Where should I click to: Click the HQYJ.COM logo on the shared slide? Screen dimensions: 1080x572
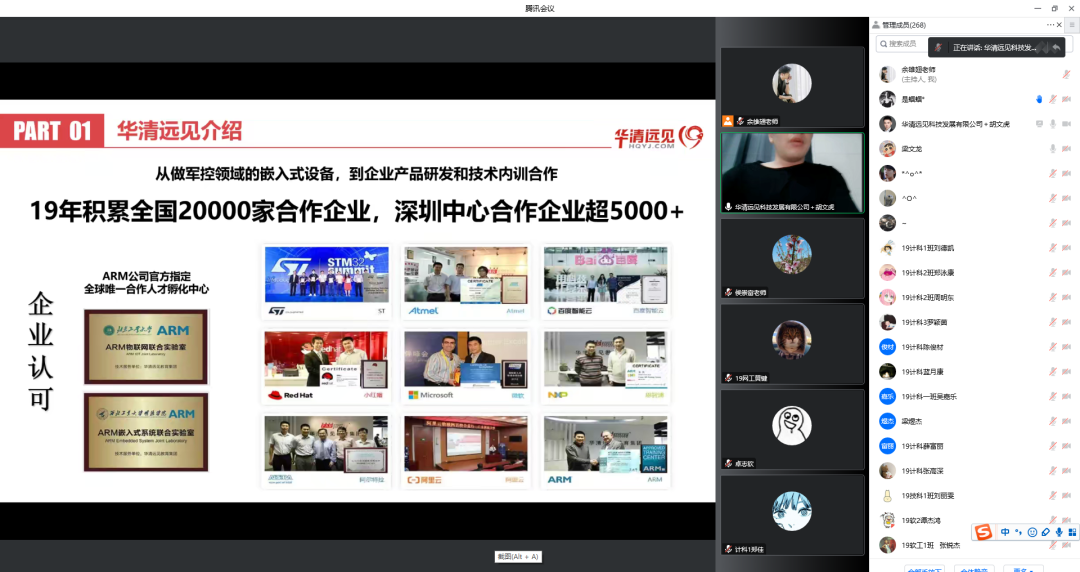[658, 137]
